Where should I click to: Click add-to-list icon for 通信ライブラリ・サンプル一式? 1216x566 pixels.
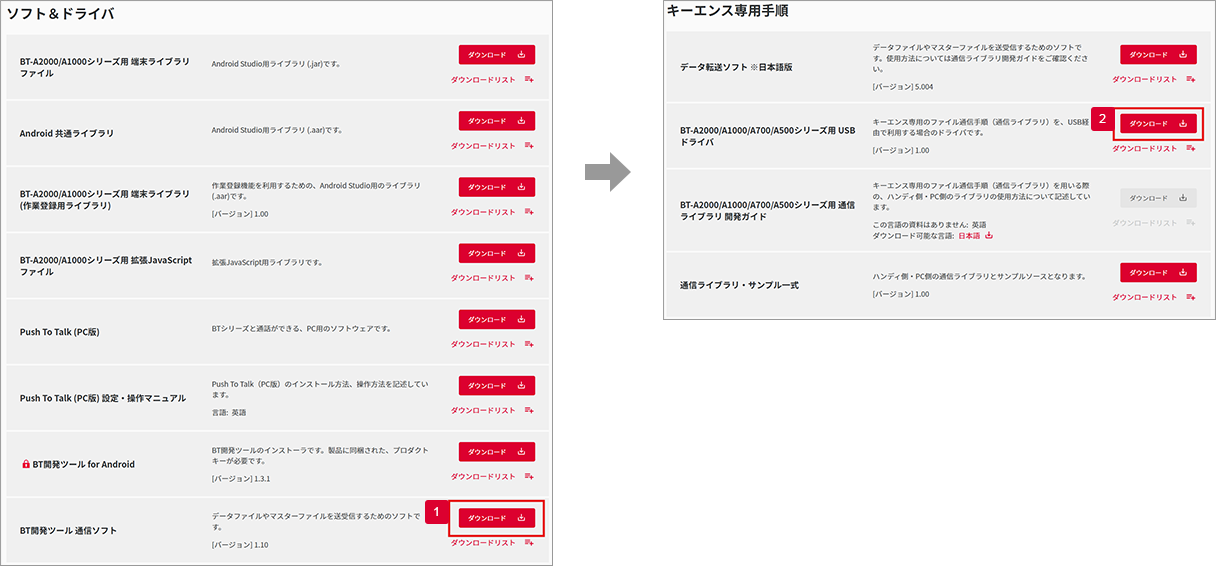click(1190, 297)
